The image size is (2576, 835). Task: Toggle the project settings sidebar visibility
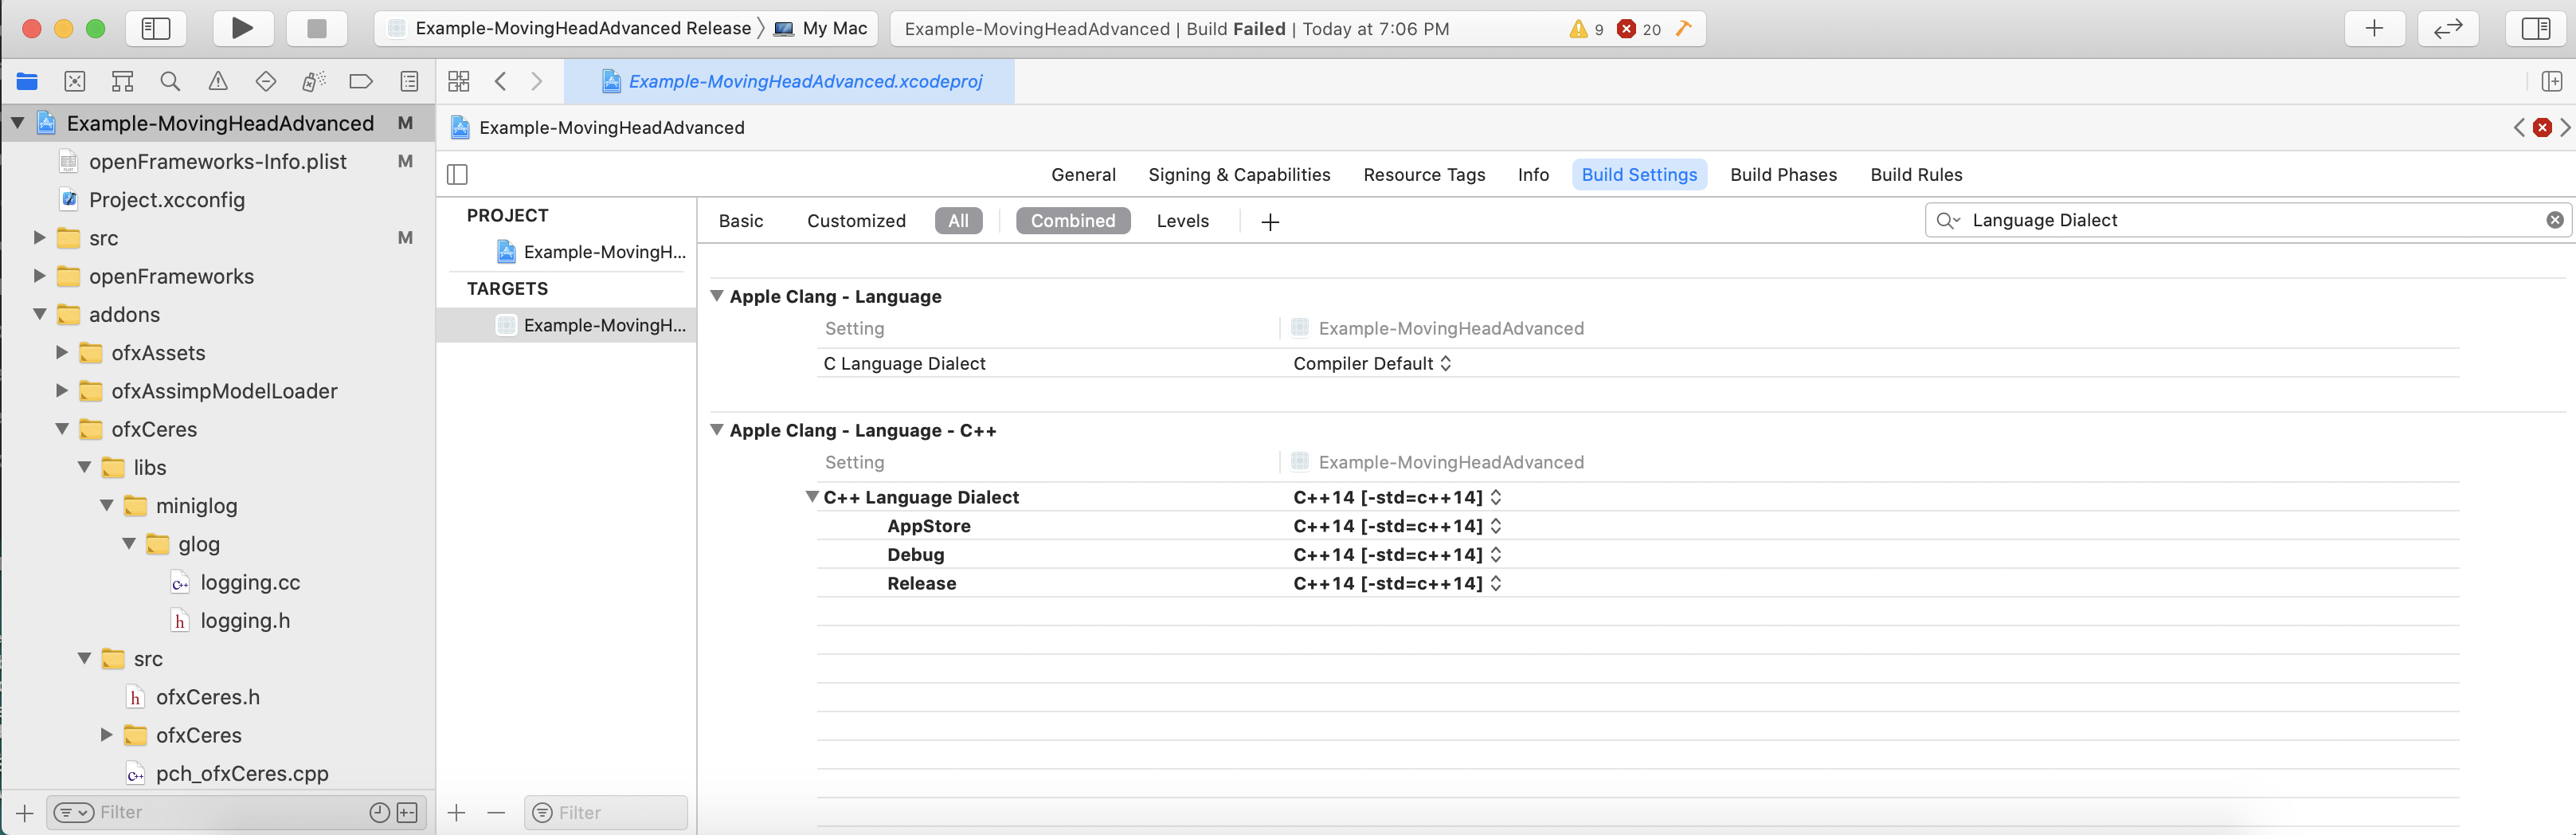[x=458, y=174]
